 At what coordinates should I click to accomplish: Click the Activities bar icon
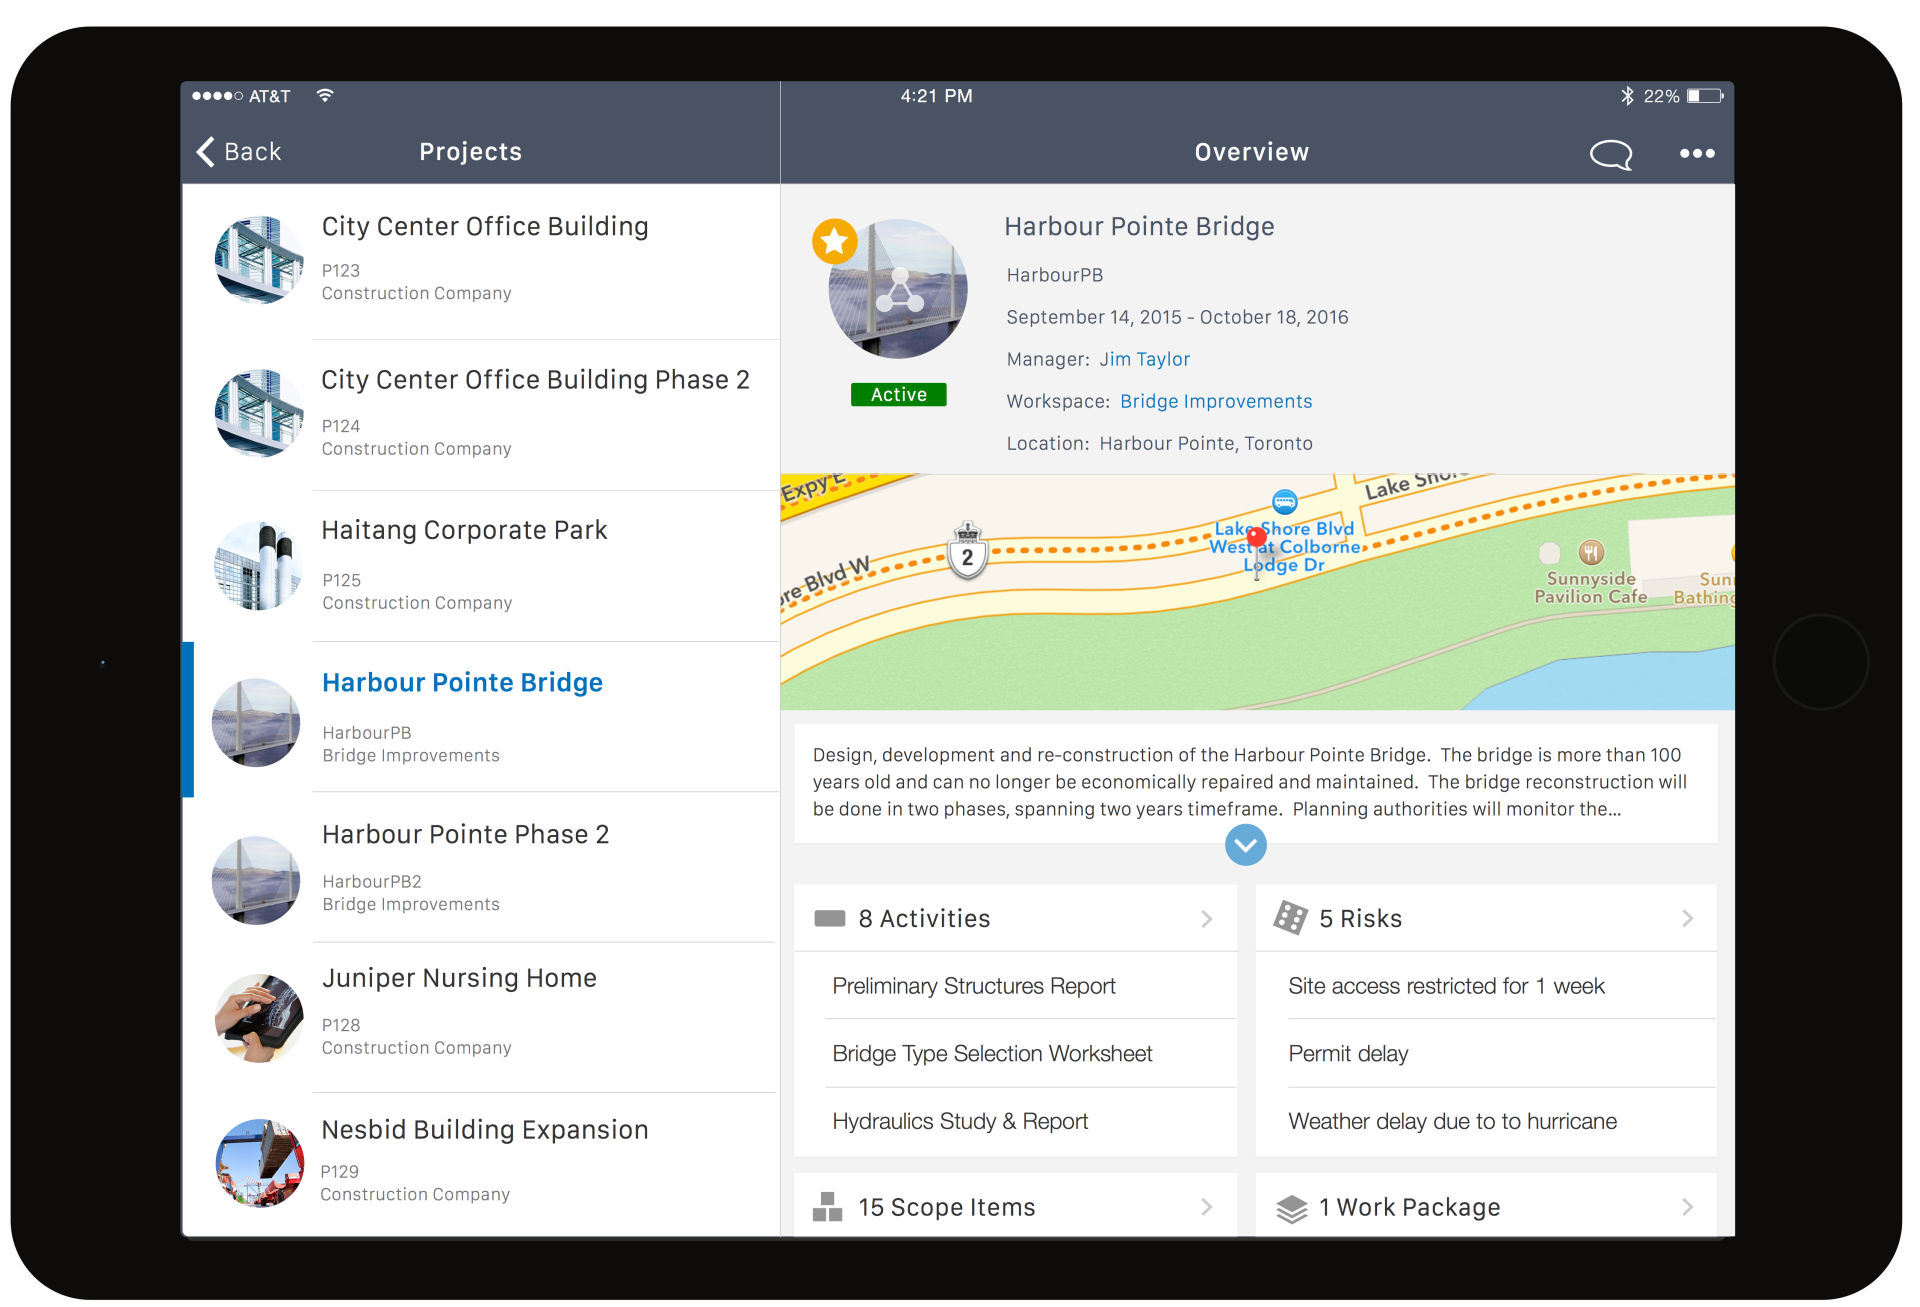pyautogui.click(x=829, y=918)
